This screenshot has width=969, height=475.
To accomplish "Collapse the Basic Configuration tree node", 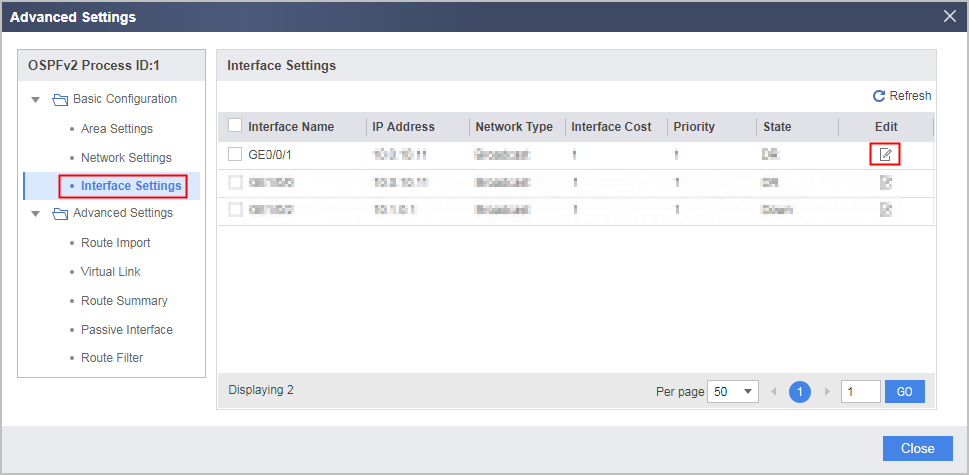I will (36, 99).
